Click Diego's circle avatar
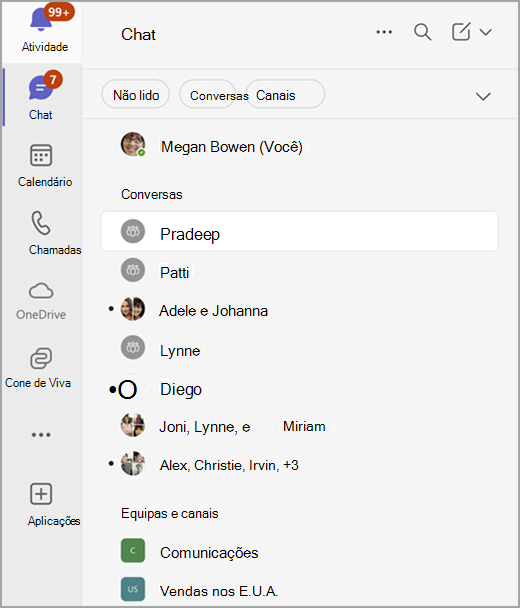Screen dimensions: 520x608 (128, 389)
